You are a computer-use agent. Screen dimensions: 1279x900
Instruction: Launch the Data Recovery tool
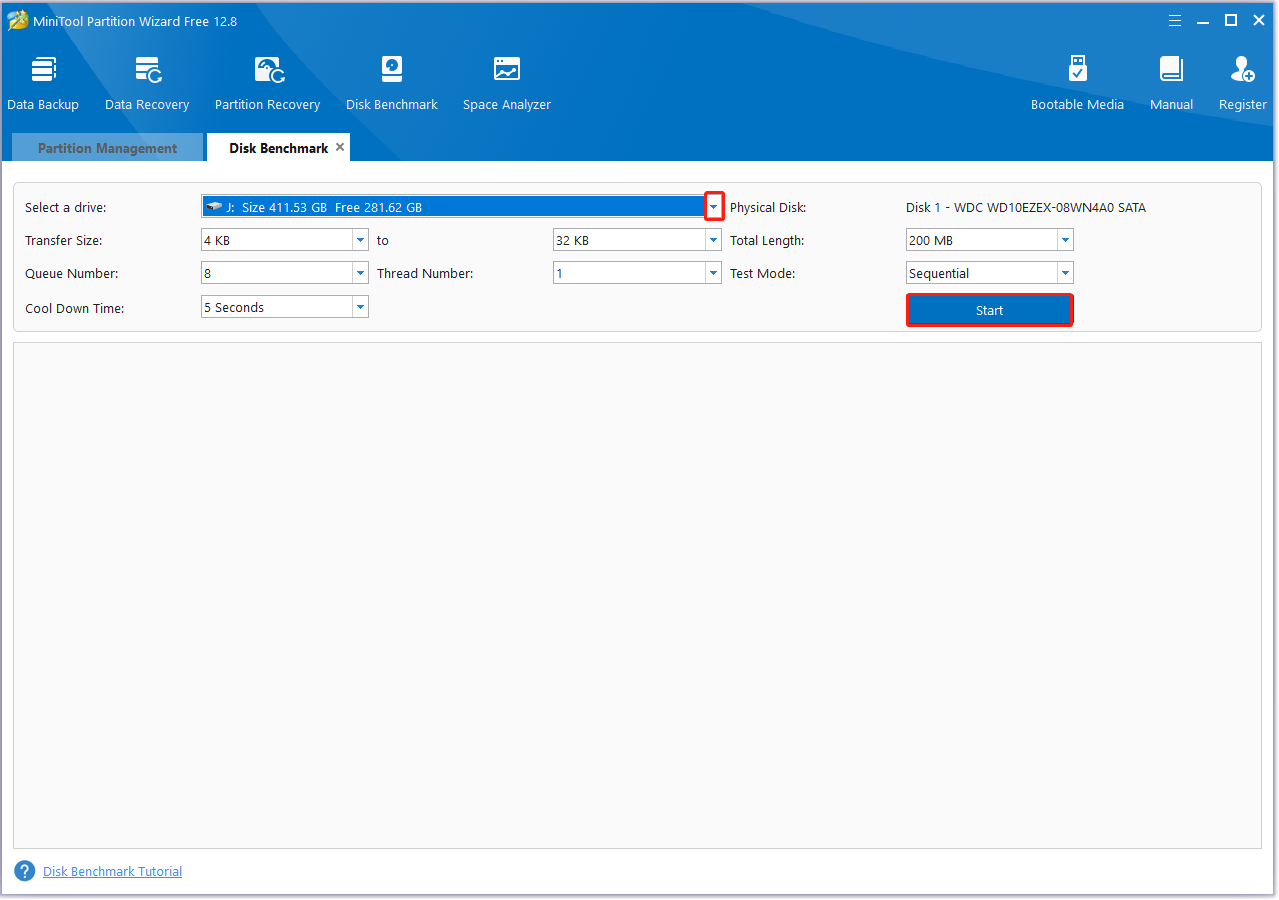(147, 83)
